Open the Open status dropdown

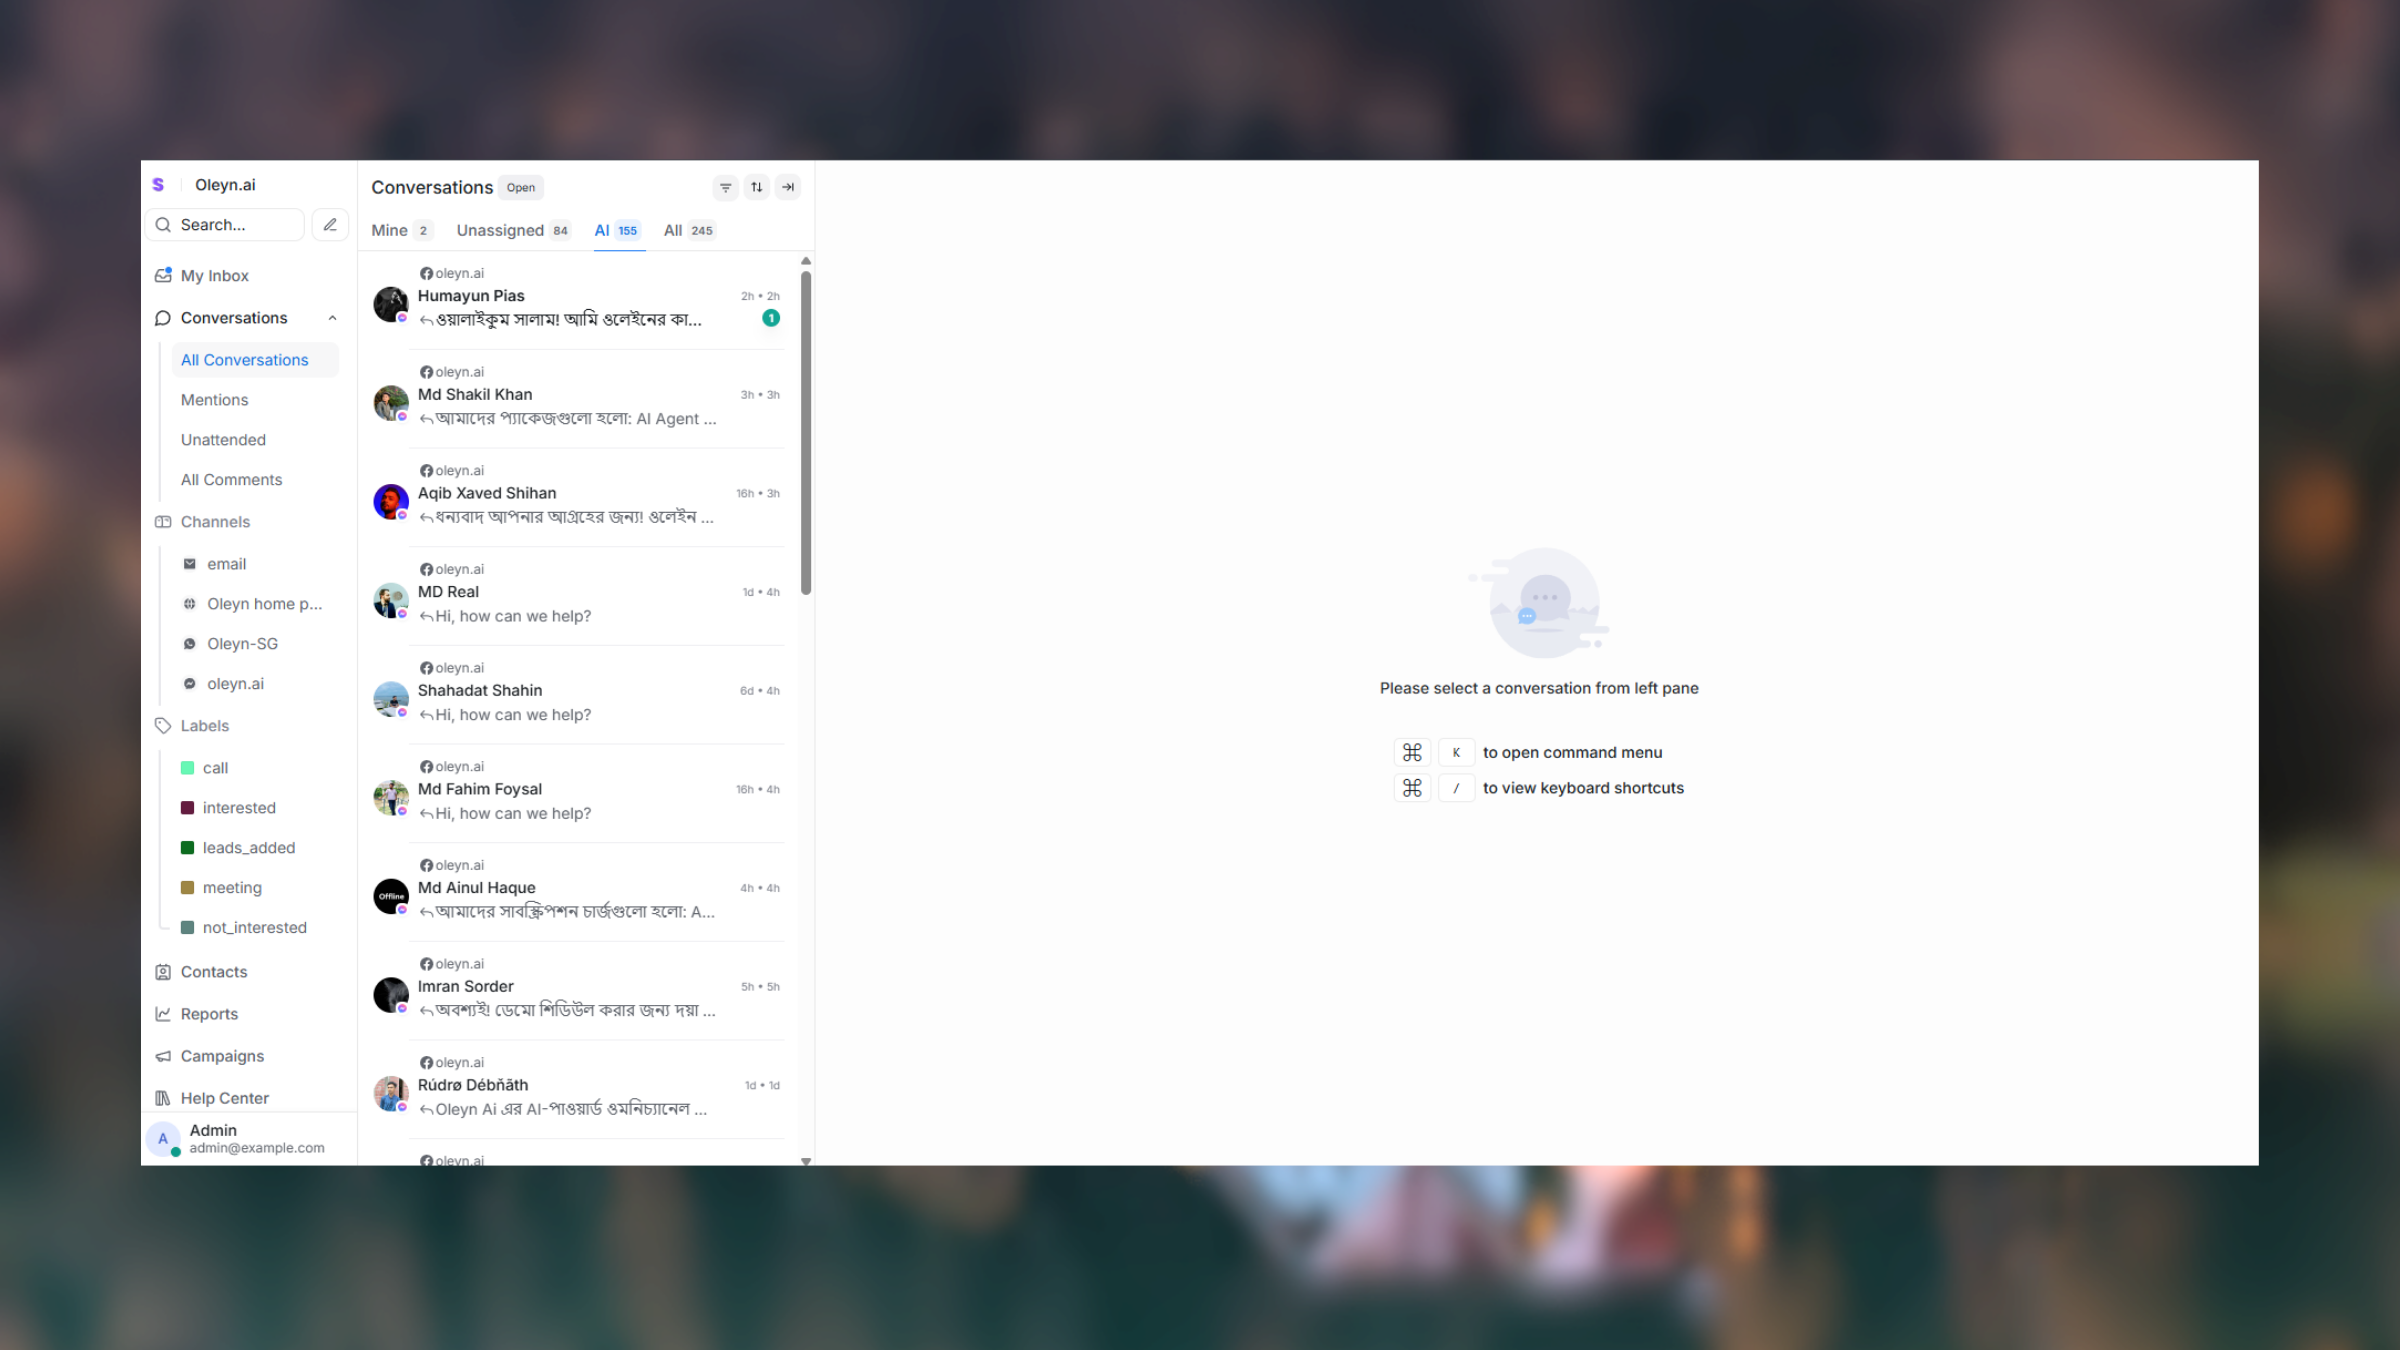click(x=520, y=187)
